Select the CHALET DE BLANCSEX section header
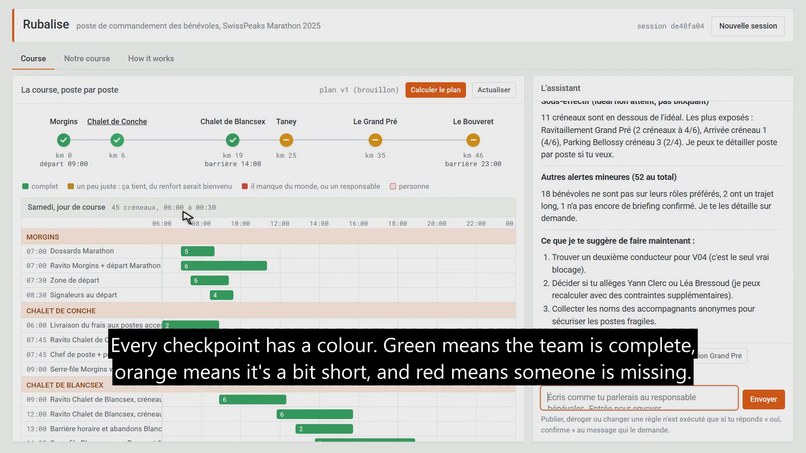 pyautogui.click(x=268, y=385)
